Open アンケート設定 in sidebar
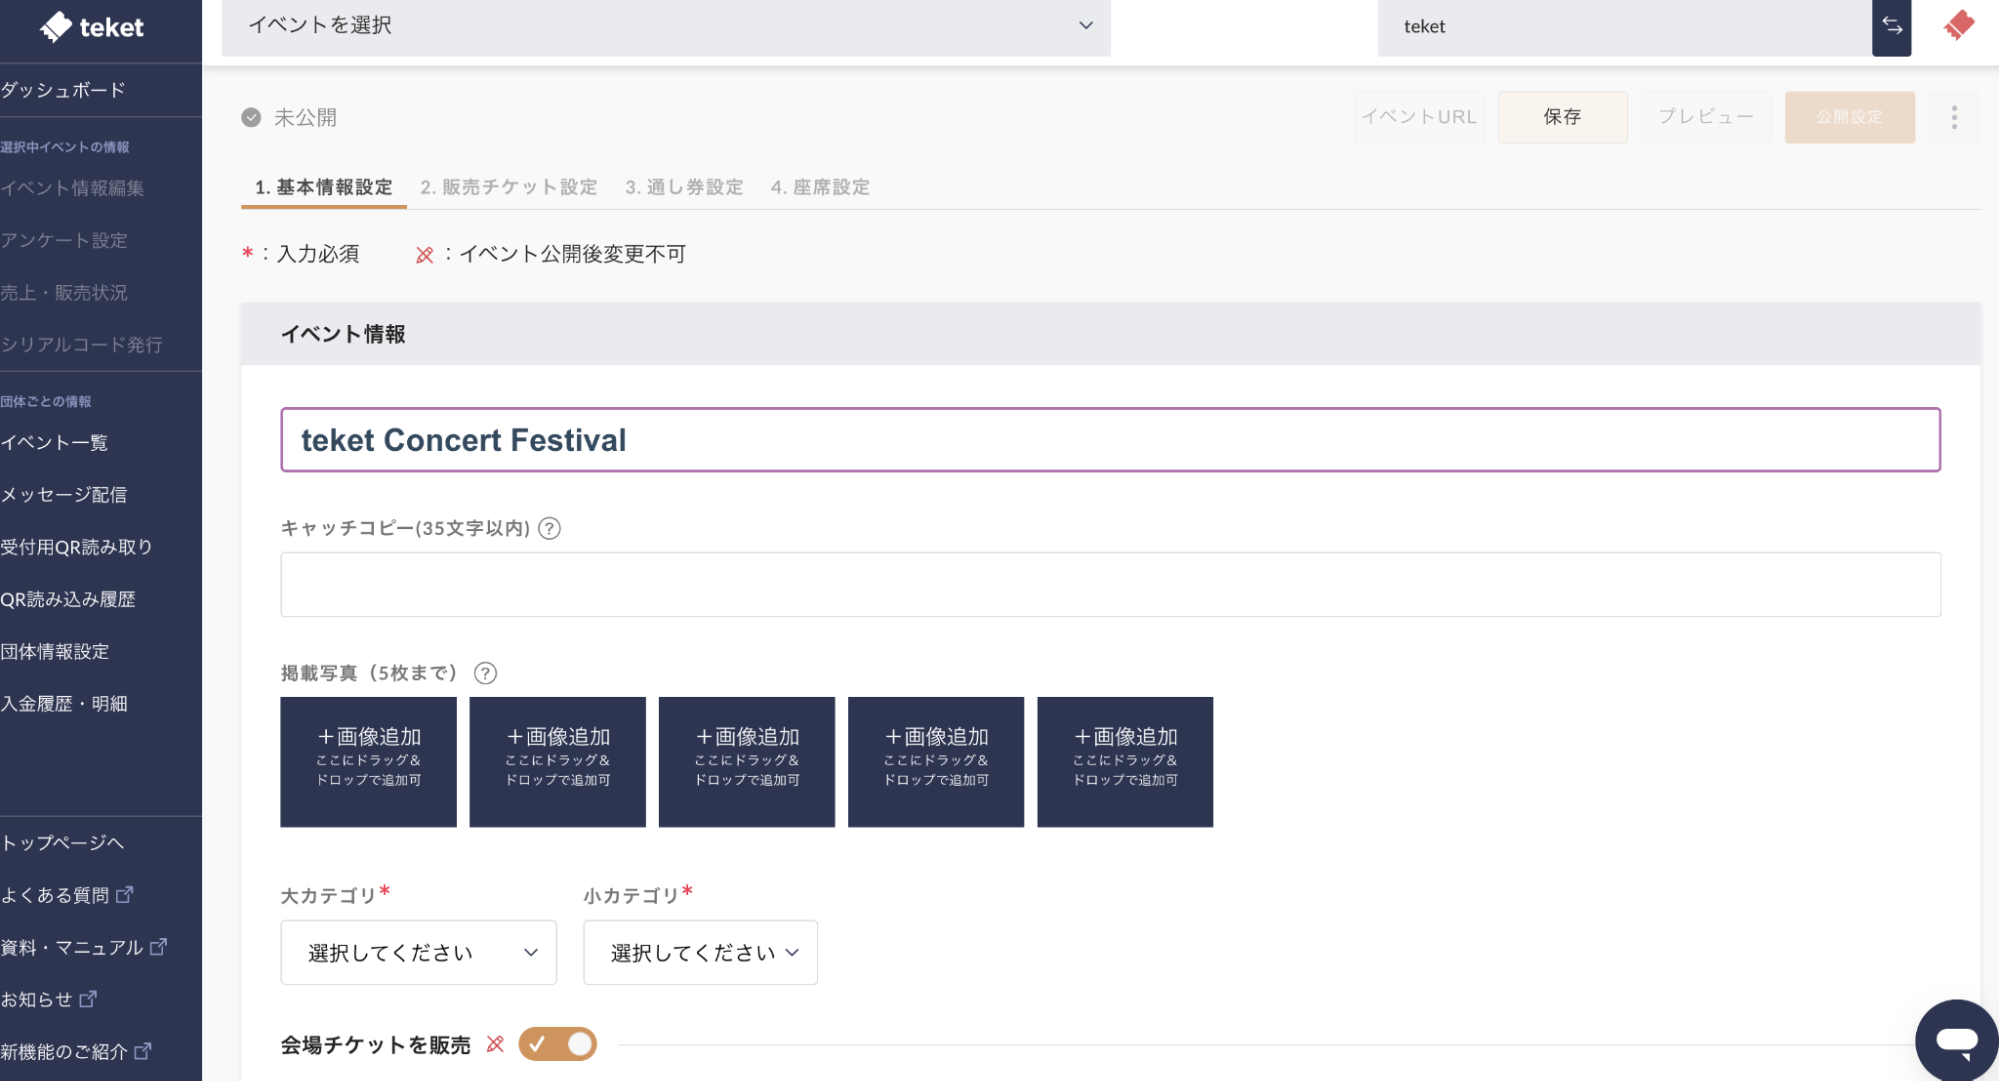The height and width of the screenshot is (1081, 1999). point(64,240)
